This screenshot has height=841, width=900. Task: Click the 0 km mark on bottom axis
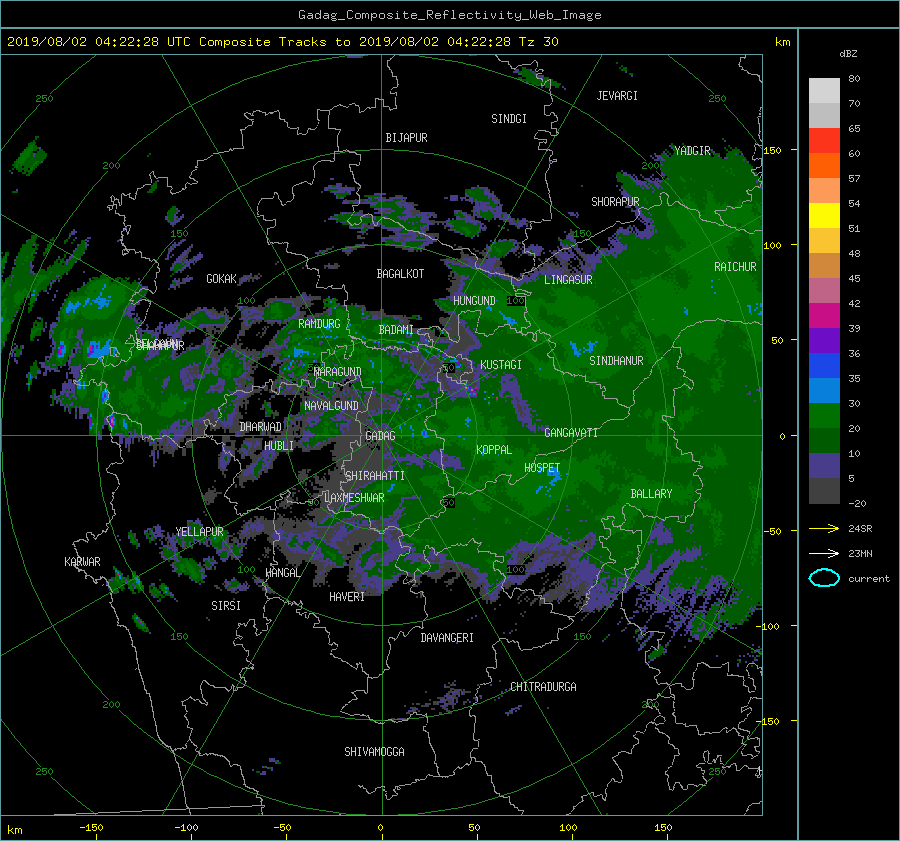coord(381,828)
